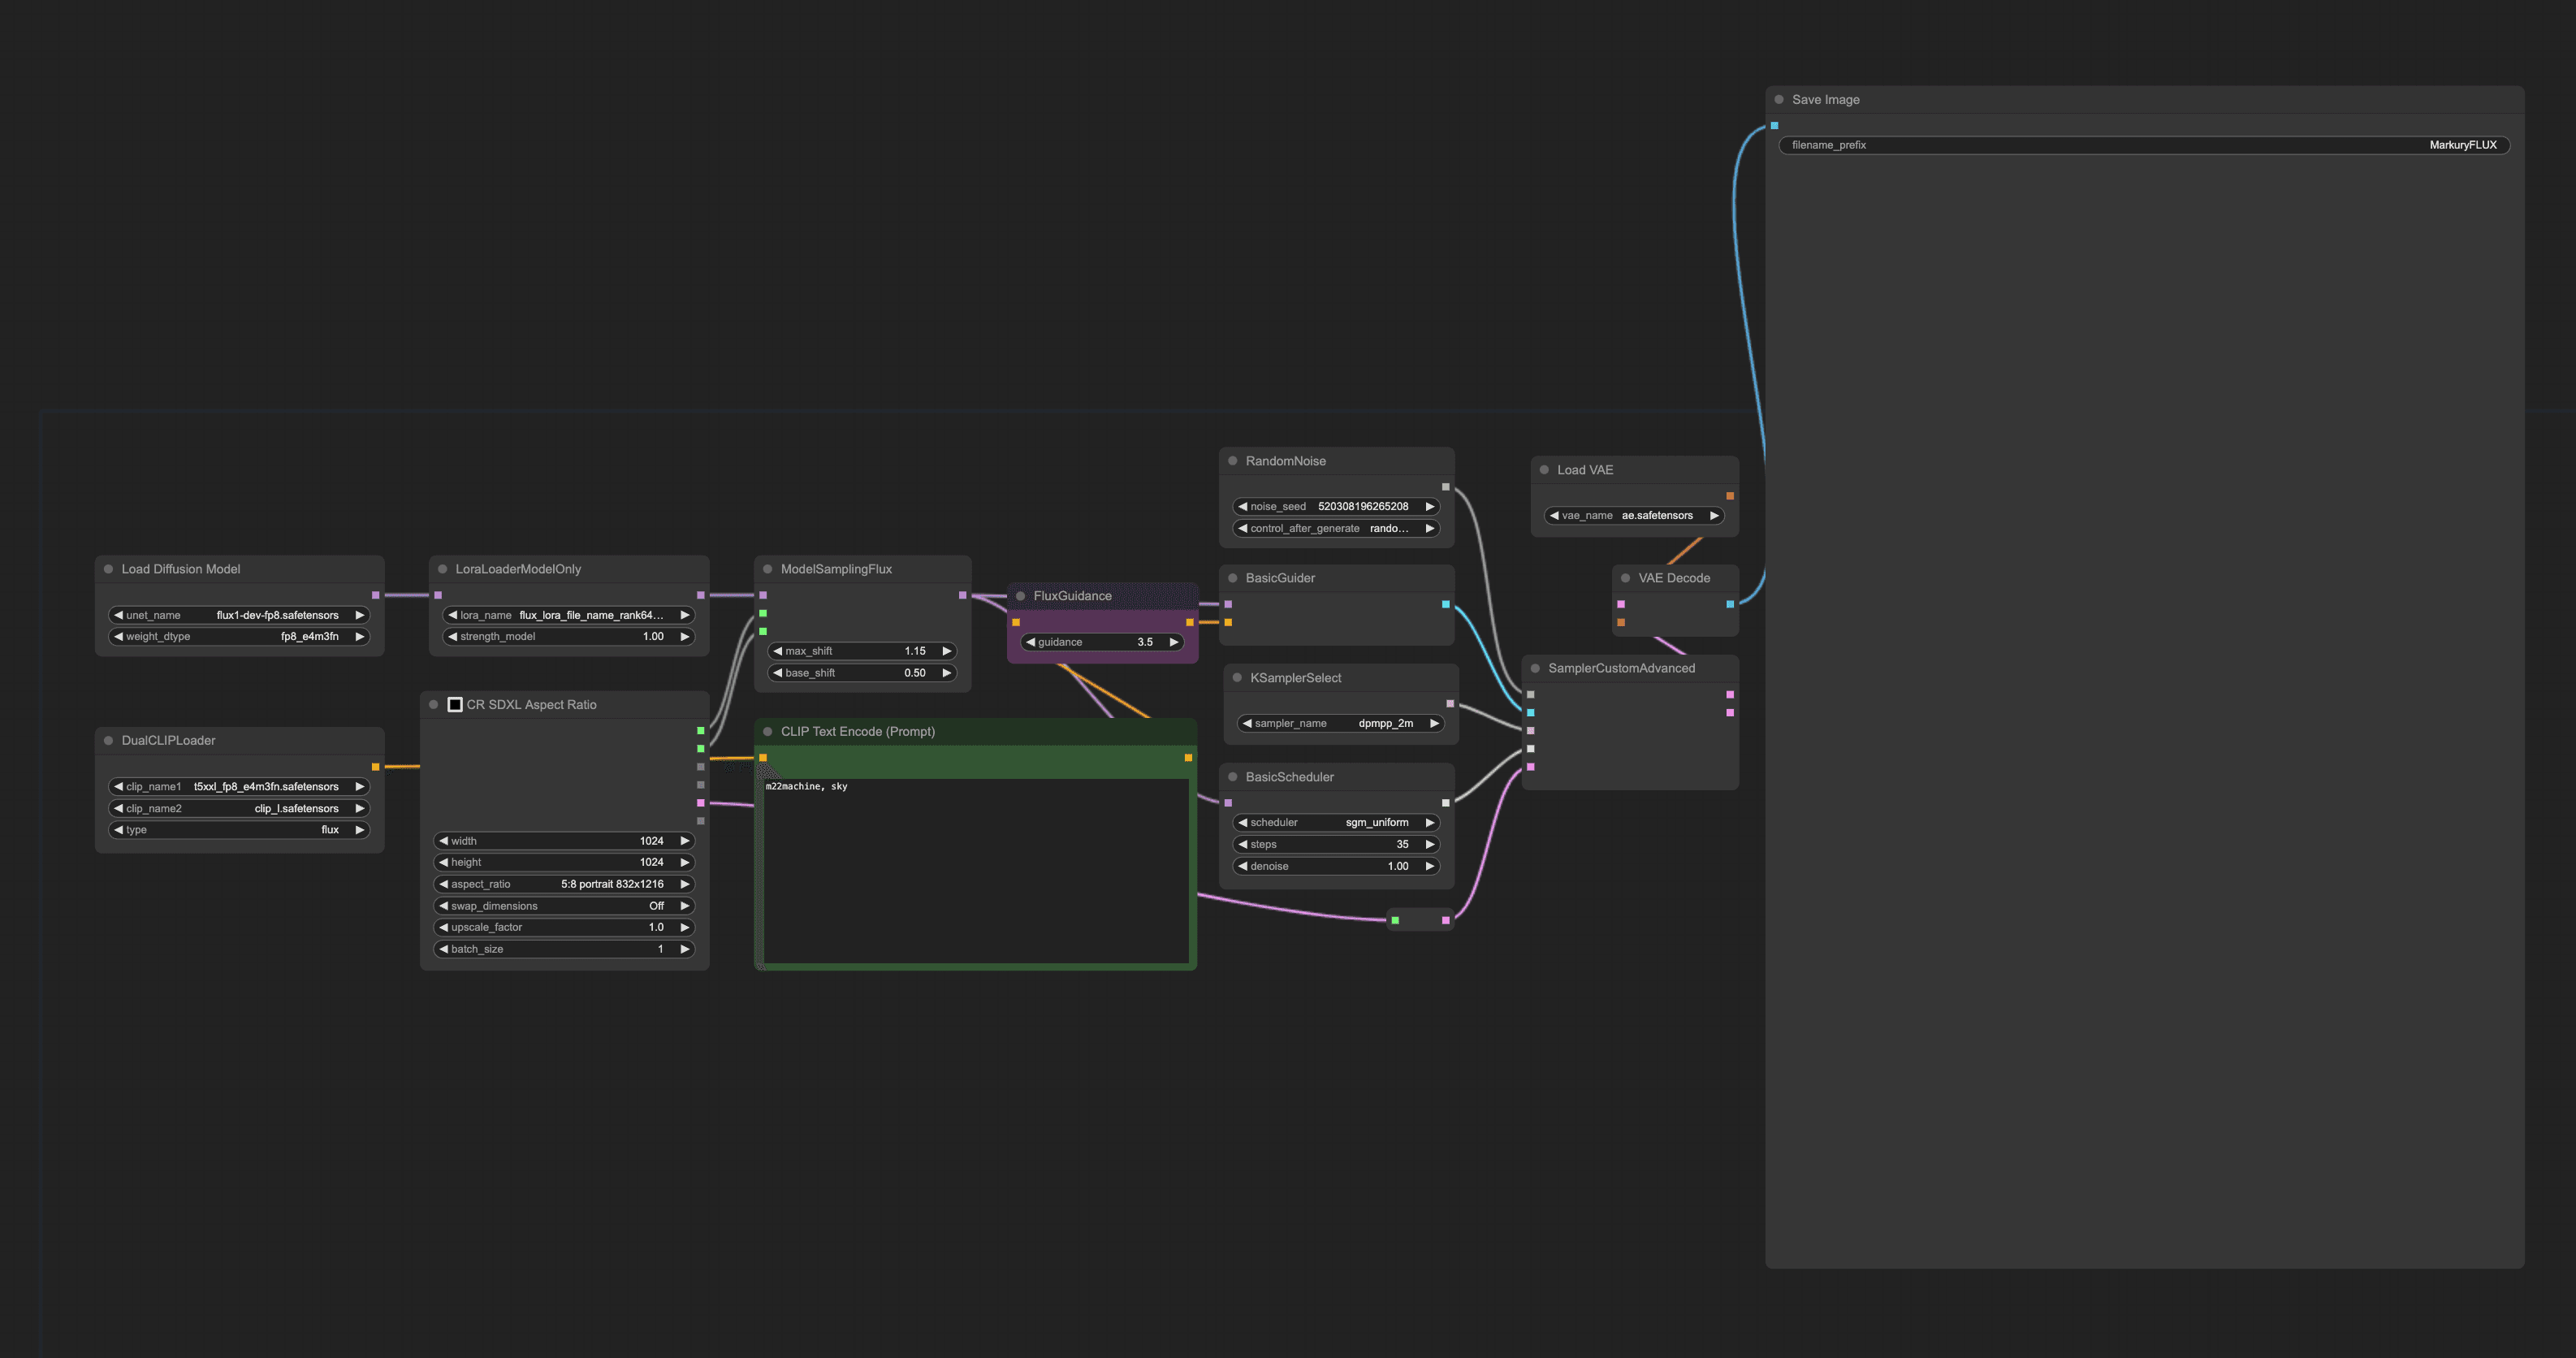This screenshot has height=1358, width=2576.
Task: Open the aspect_ratio 5:8 portrait dropdown
Action: click(564, 884)
